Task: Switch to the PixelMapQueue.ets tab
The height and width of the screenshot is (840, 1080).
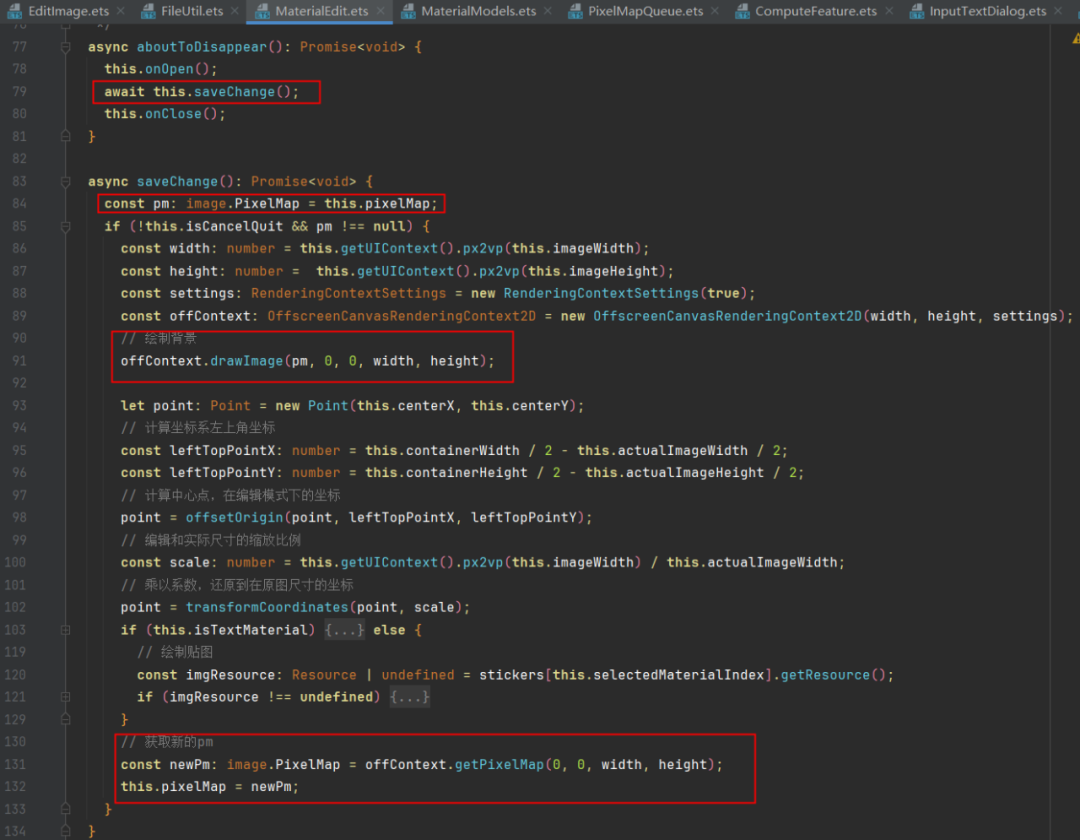Action: (x=645, y=11)
